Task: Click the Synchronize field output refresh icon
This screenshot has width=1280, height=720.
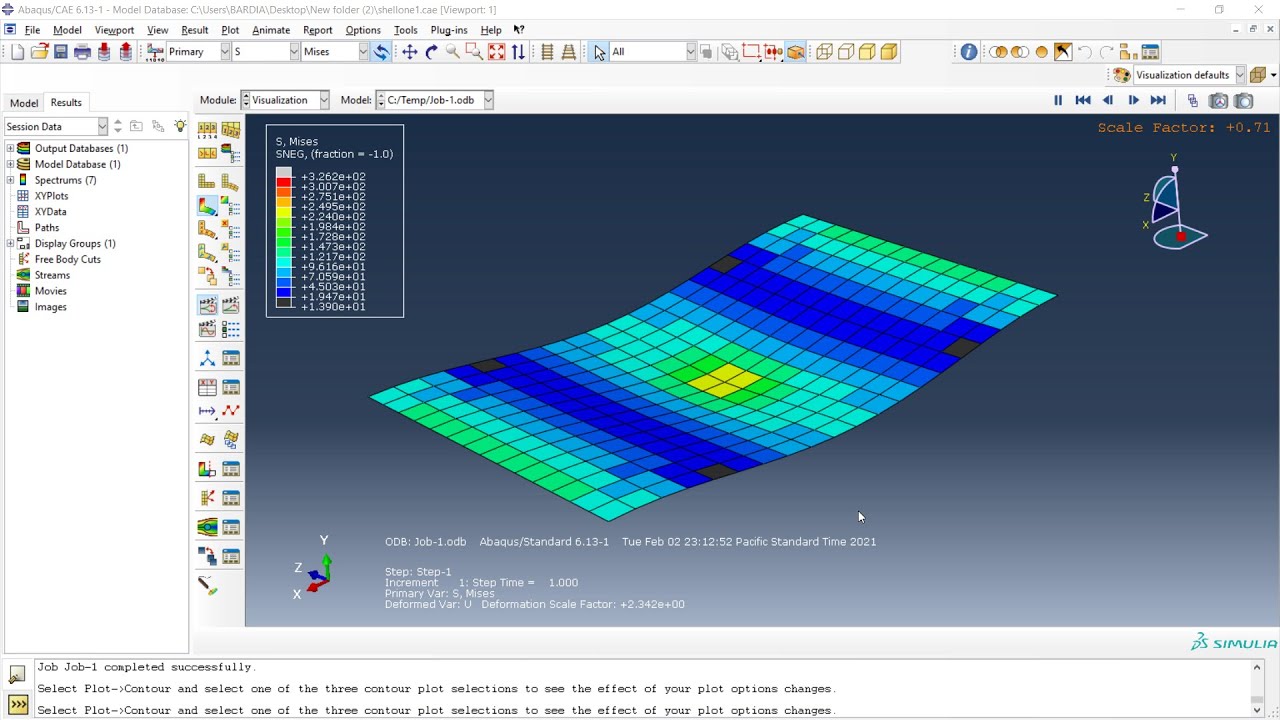Action: [x=381, y=52]
